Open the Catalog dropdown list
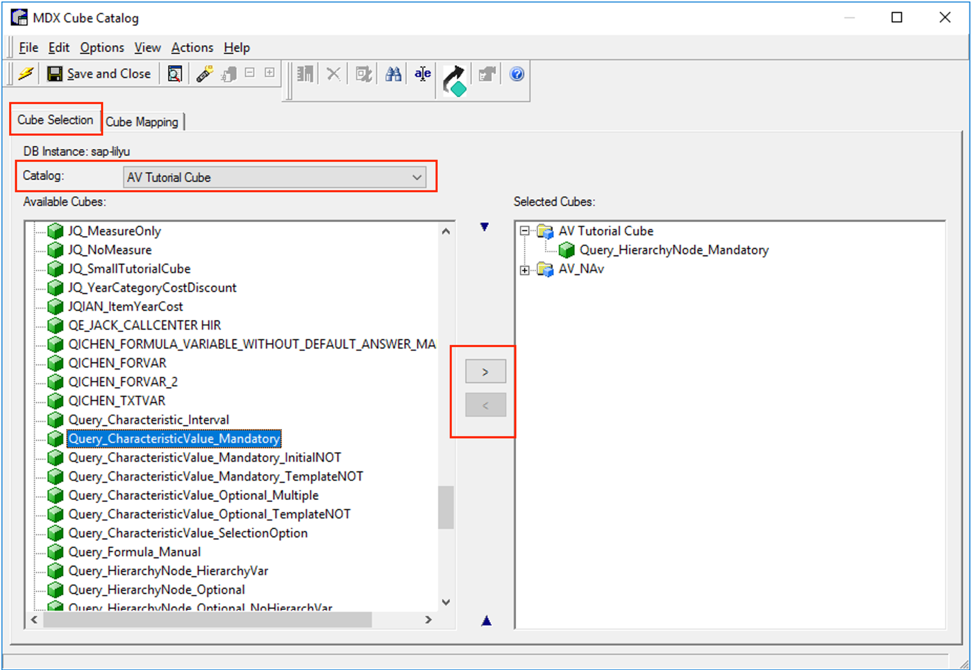This screenshot has width=974, height=670. click(418, 177)
